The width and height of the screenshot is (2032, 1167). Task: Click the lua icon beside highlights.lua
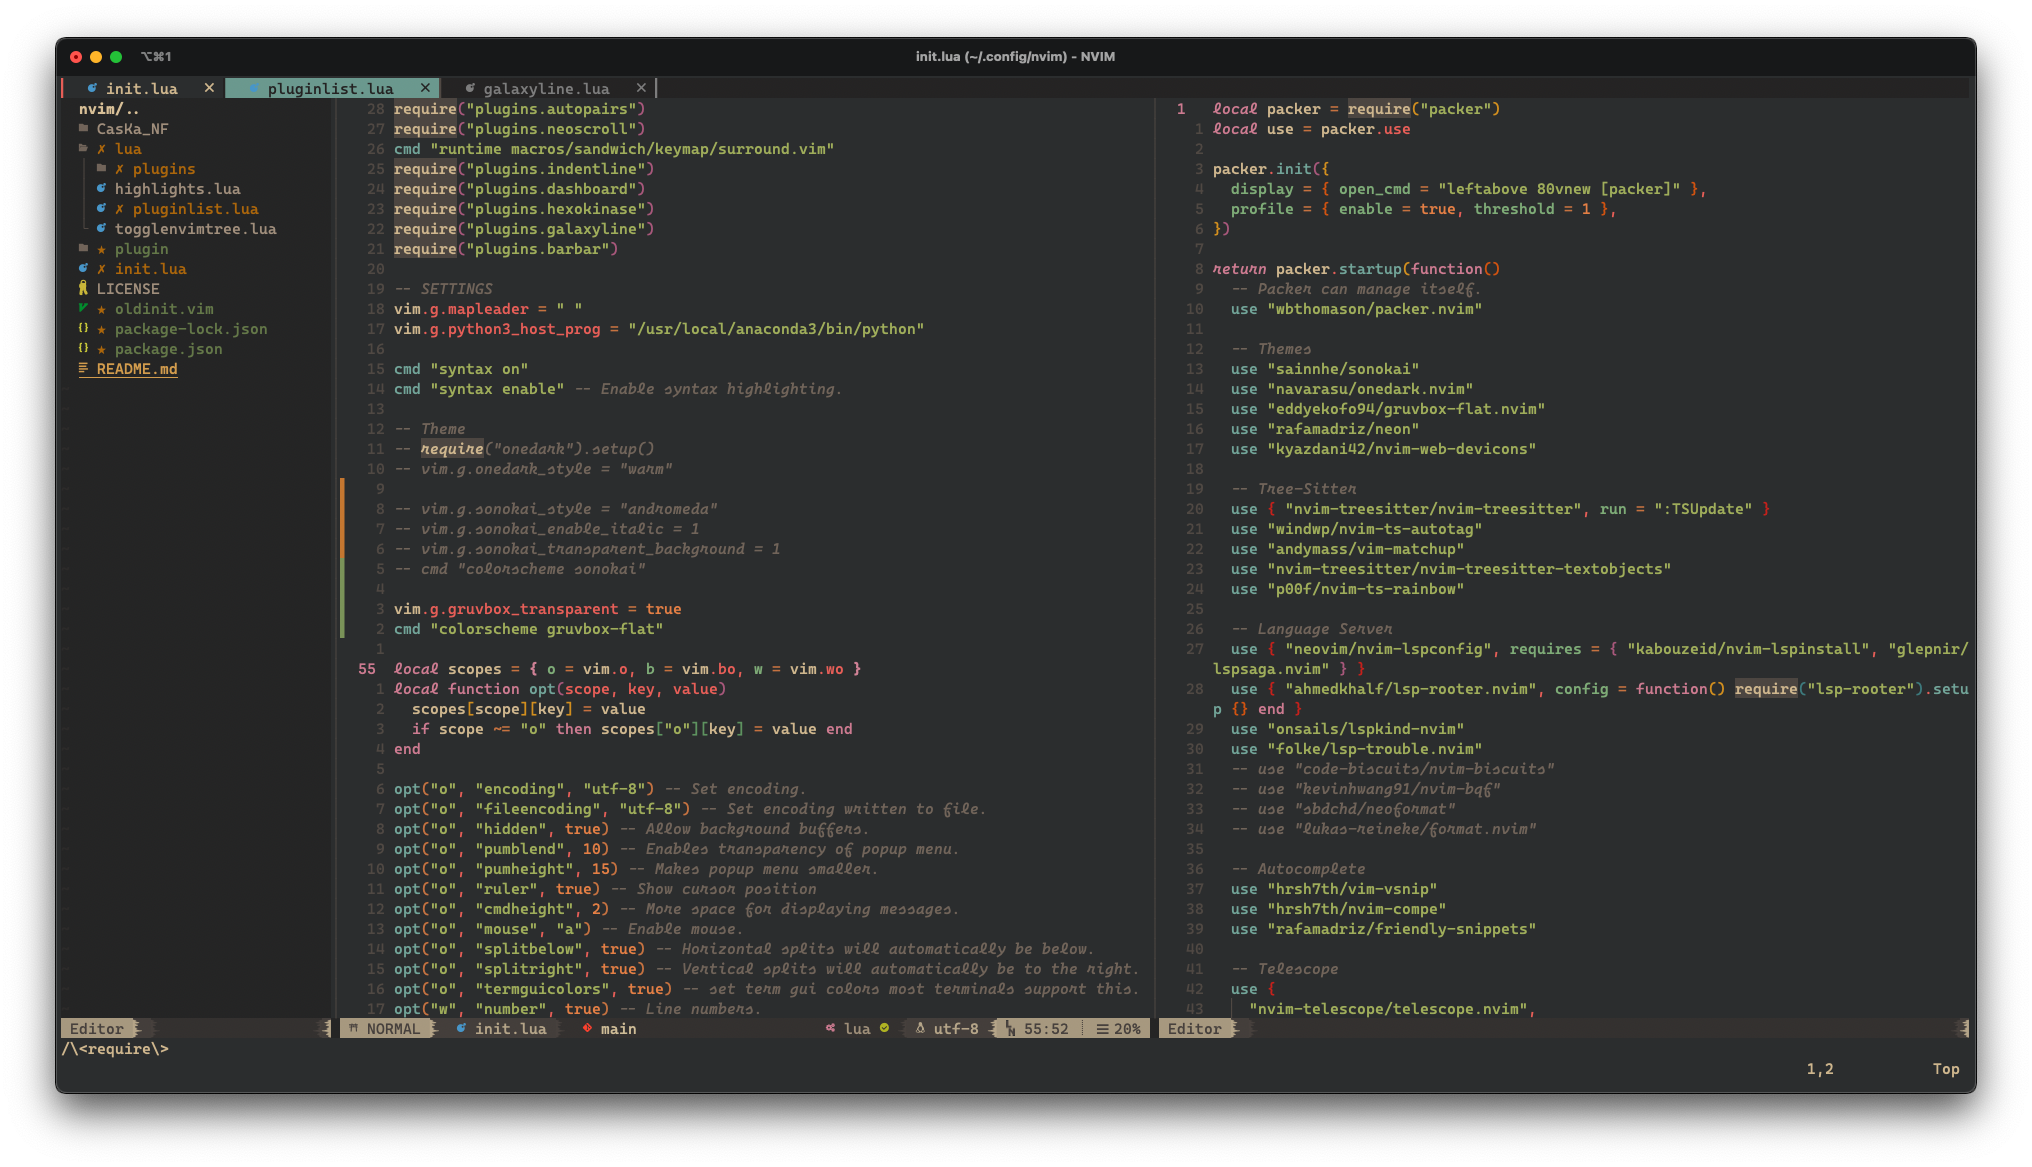101,188
